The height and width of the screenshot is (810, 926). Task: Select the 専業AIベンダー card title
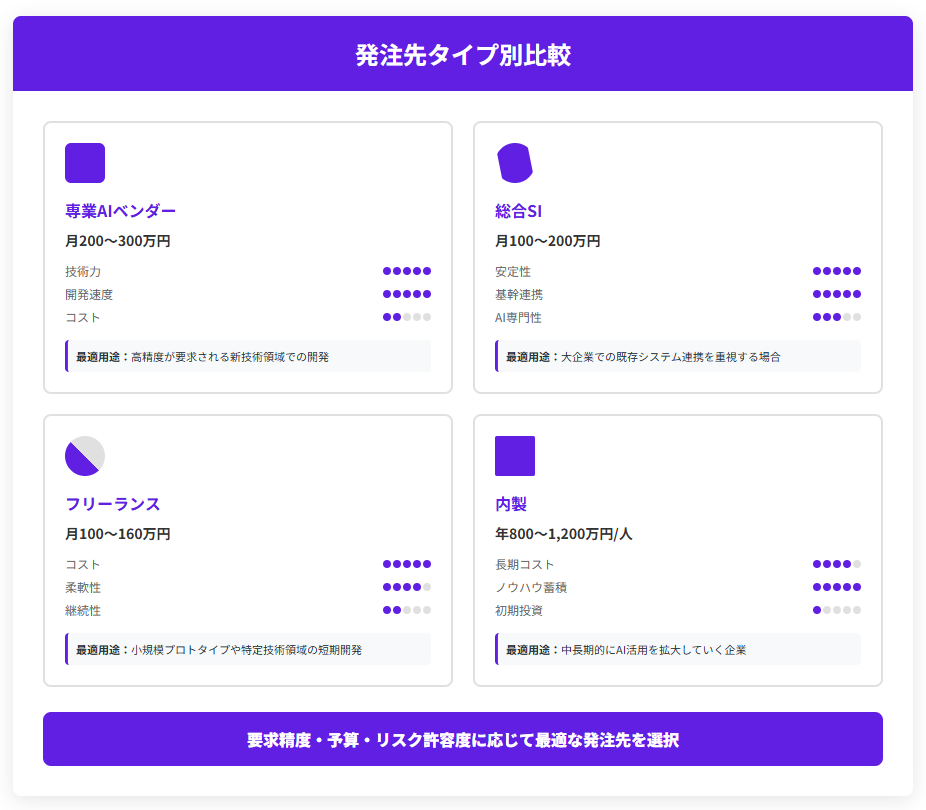coord(120,211)
